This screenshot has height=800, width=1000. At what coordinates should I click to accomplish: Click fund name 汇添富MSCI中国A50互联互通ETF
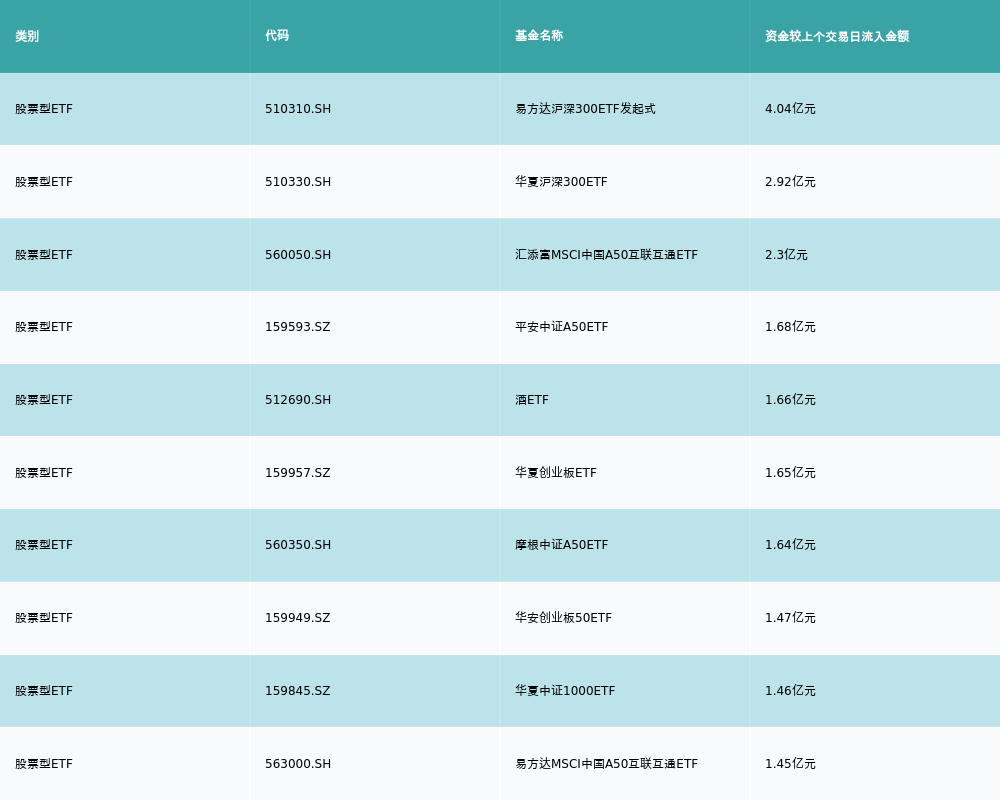coord(607,255)
